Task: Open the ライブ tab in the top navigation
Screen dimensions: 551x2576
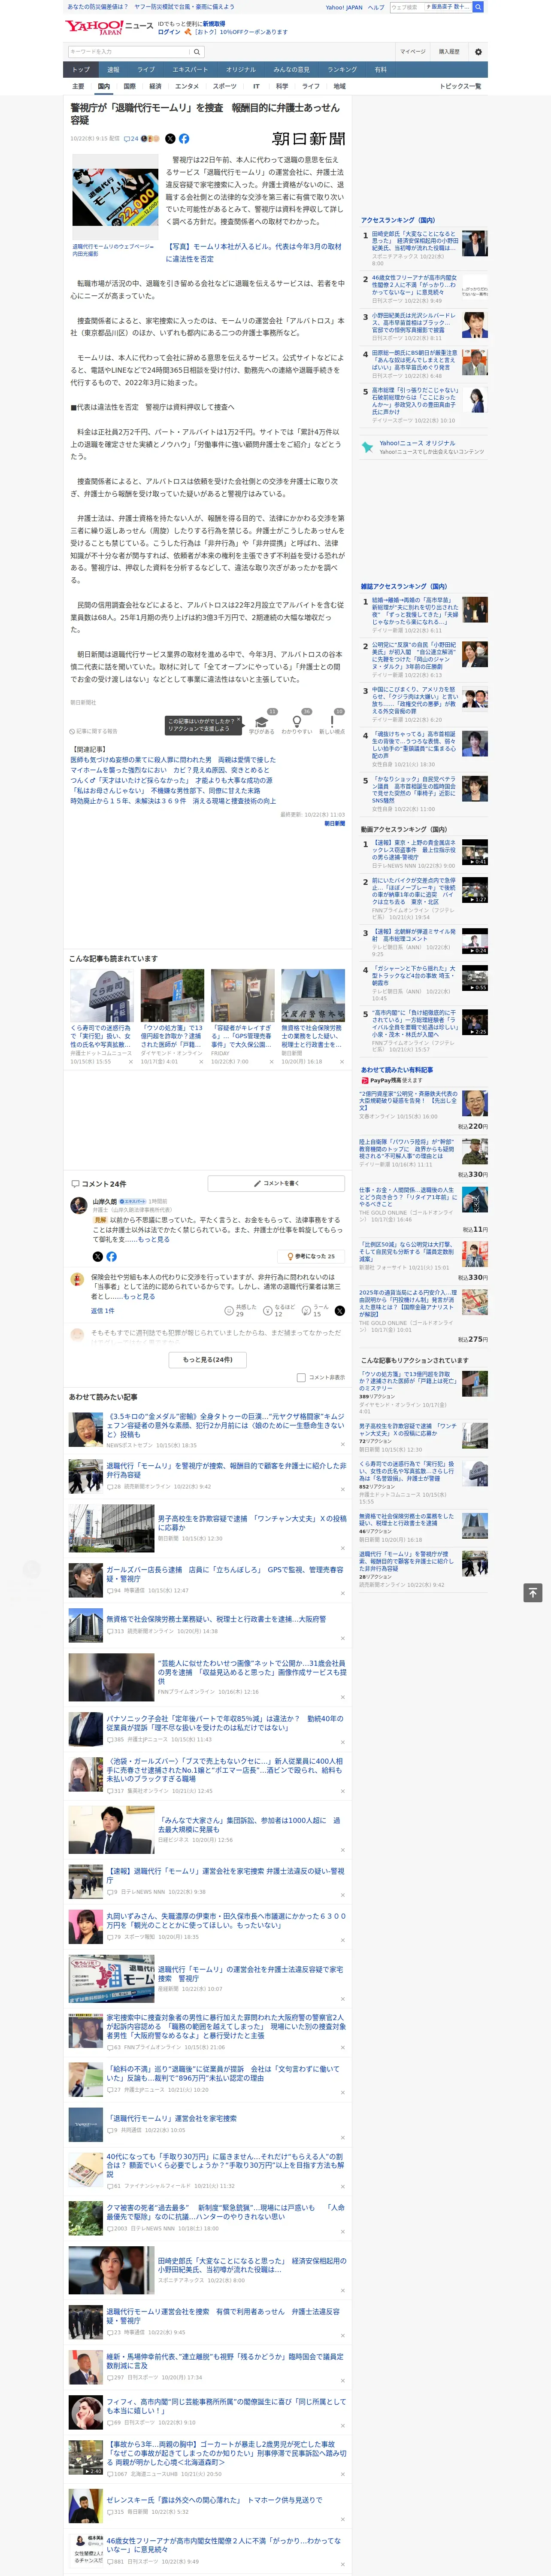Action: (x=146, y=70)
